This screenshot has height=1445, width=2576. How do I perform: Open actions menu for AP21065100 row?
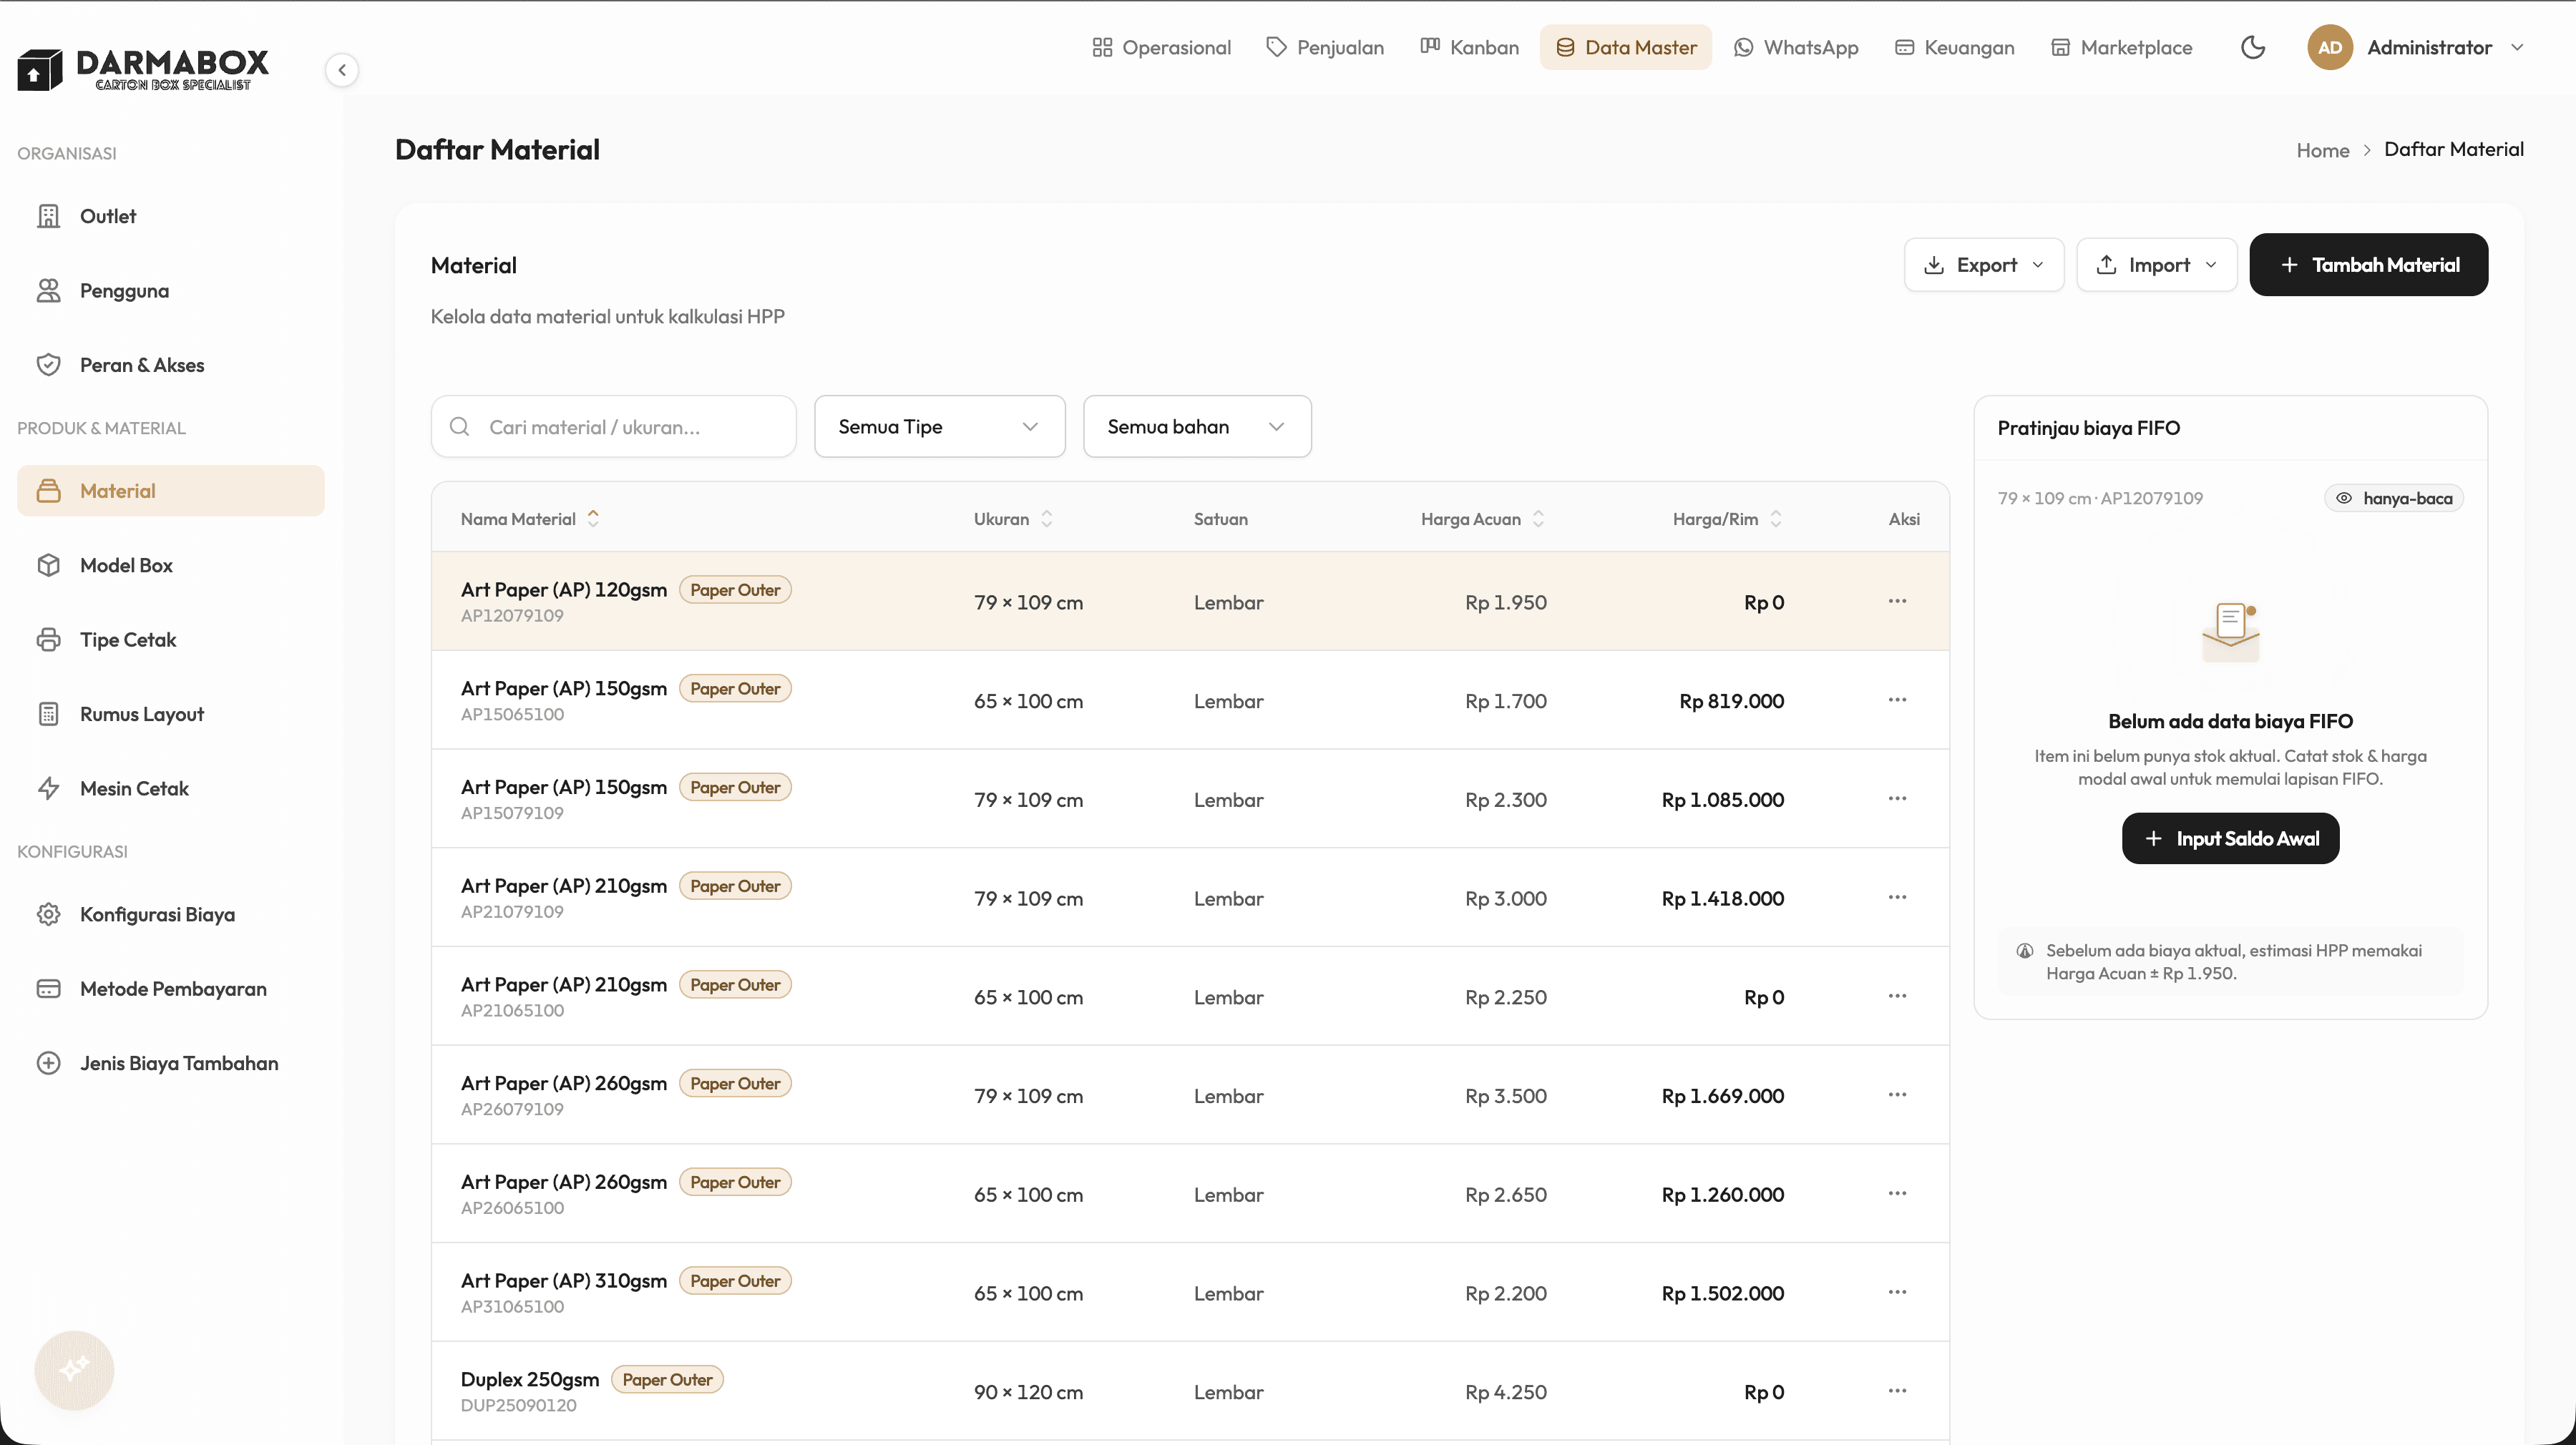click(1897, 996)
